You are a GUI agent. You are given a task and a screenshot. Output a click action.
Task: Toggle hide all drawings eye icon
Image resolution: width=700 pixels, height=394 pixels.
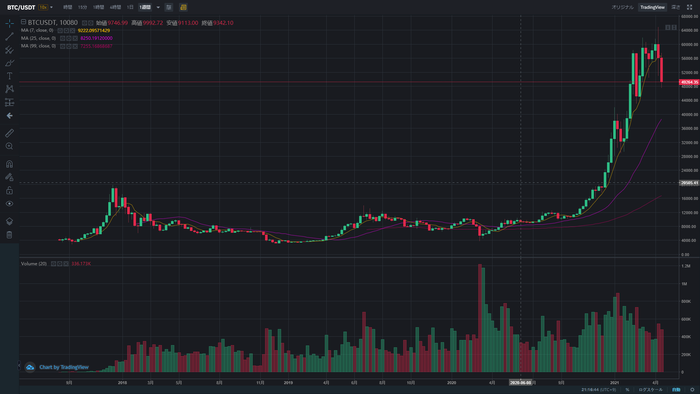pos(9,203)
